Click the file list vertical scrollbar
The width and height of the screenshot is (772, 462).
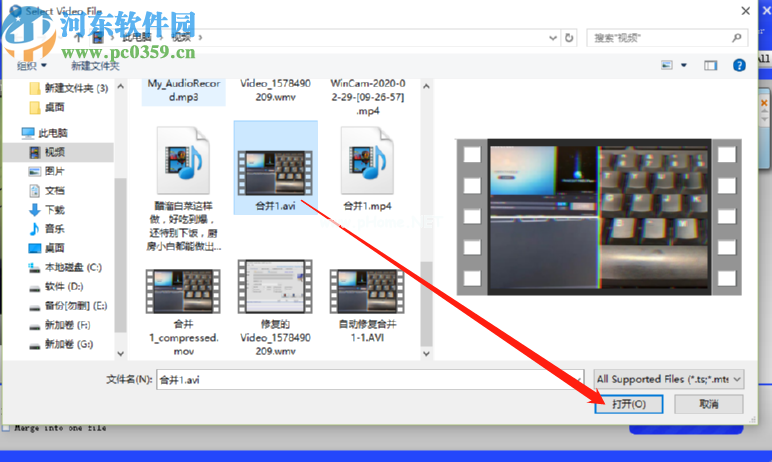click(x=426, y=220)
